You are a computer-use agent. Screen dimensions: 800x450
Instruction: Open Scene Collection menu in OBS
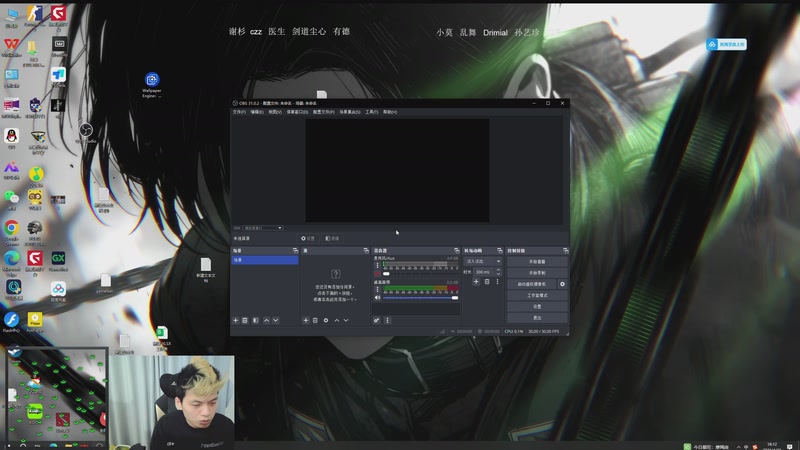[x=350, y=112]
